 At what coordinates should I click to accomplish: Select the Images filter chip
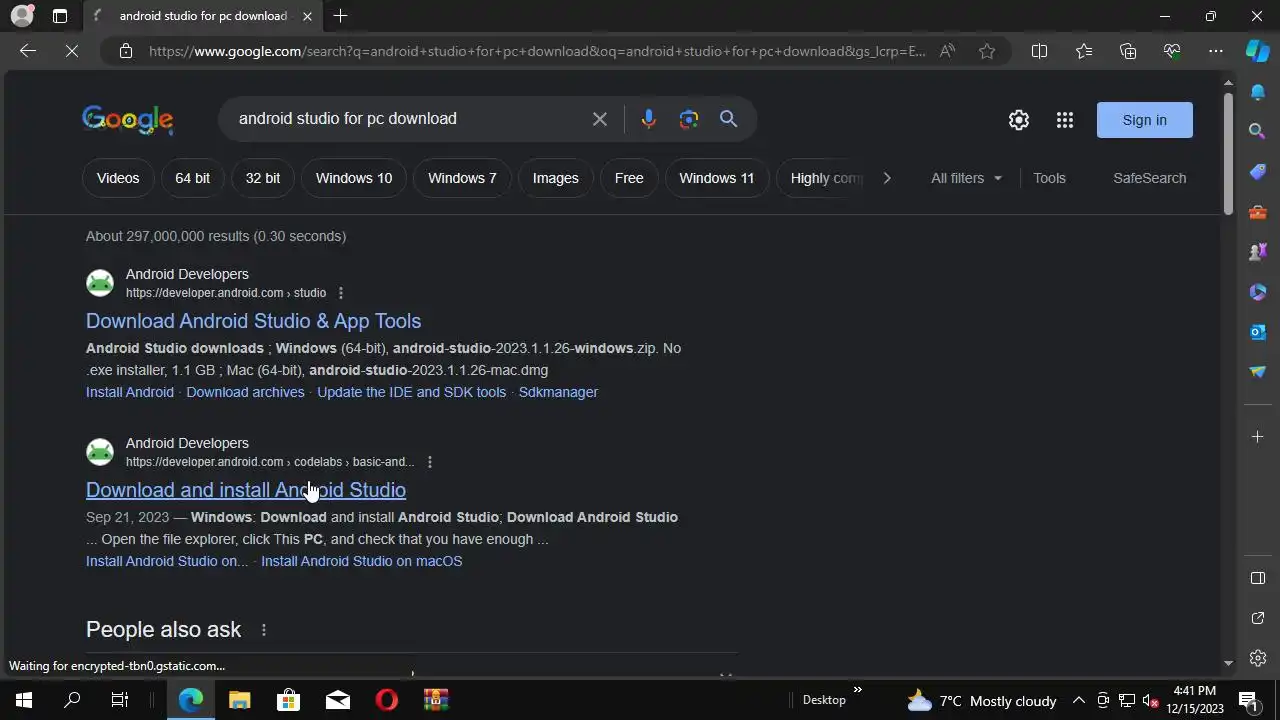556,178
